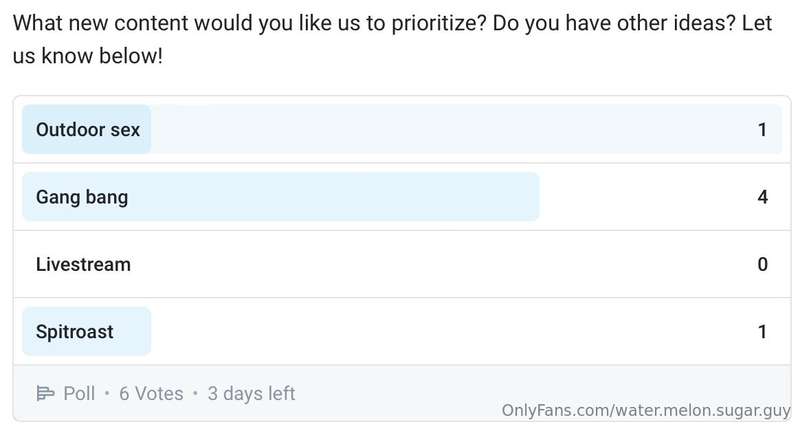Image resolution: width=800 pixels, height=429 pixels.
Task: Click the vote count 0 beside Livestream
Action: (762, 265)
